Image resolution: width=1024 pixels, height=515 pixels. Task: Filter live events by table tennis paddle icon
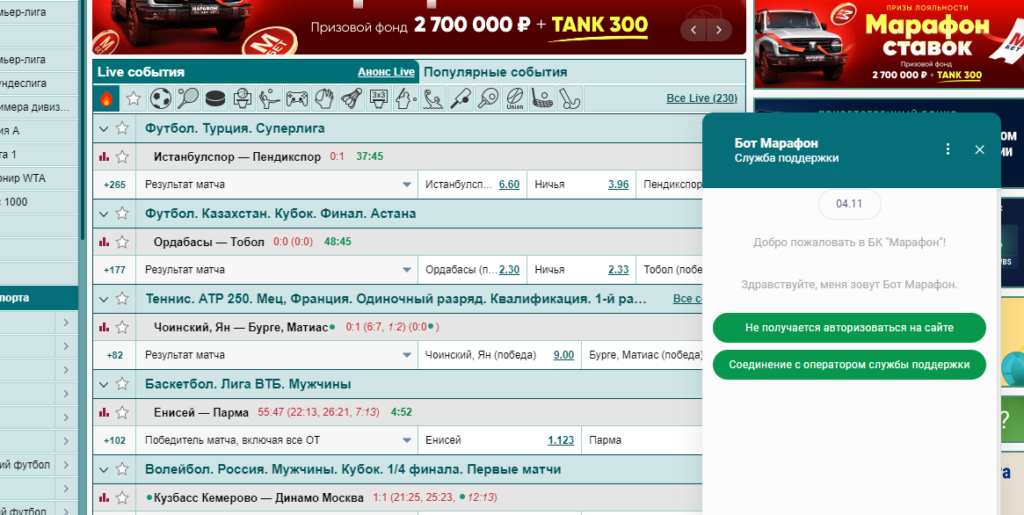pos(487,99)
